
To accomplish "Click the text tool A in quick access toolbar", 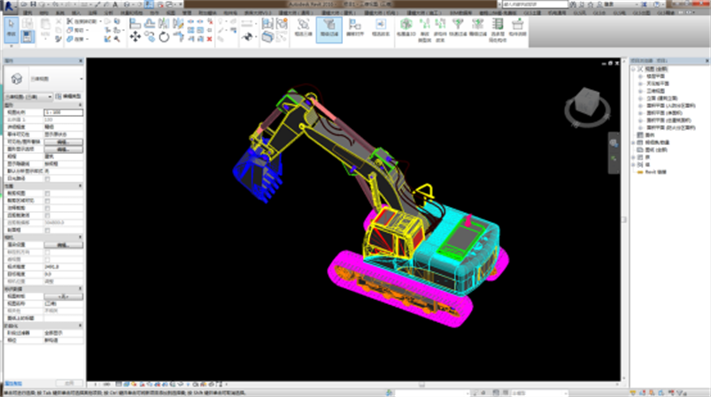I will click(x=115, y=4).
